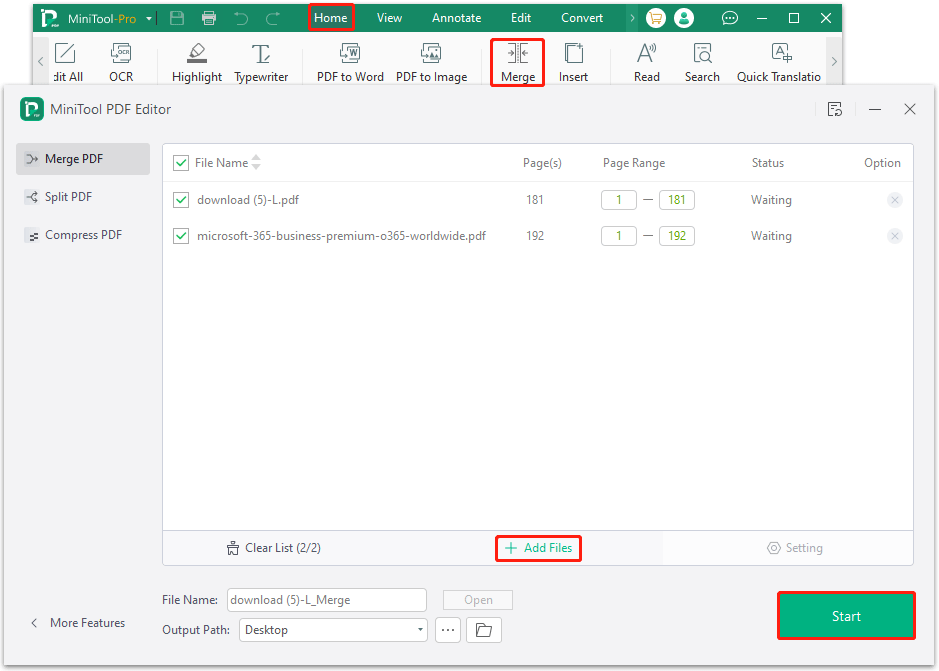
Task: Click the Redo arrow icon
Action: [273, 19]
